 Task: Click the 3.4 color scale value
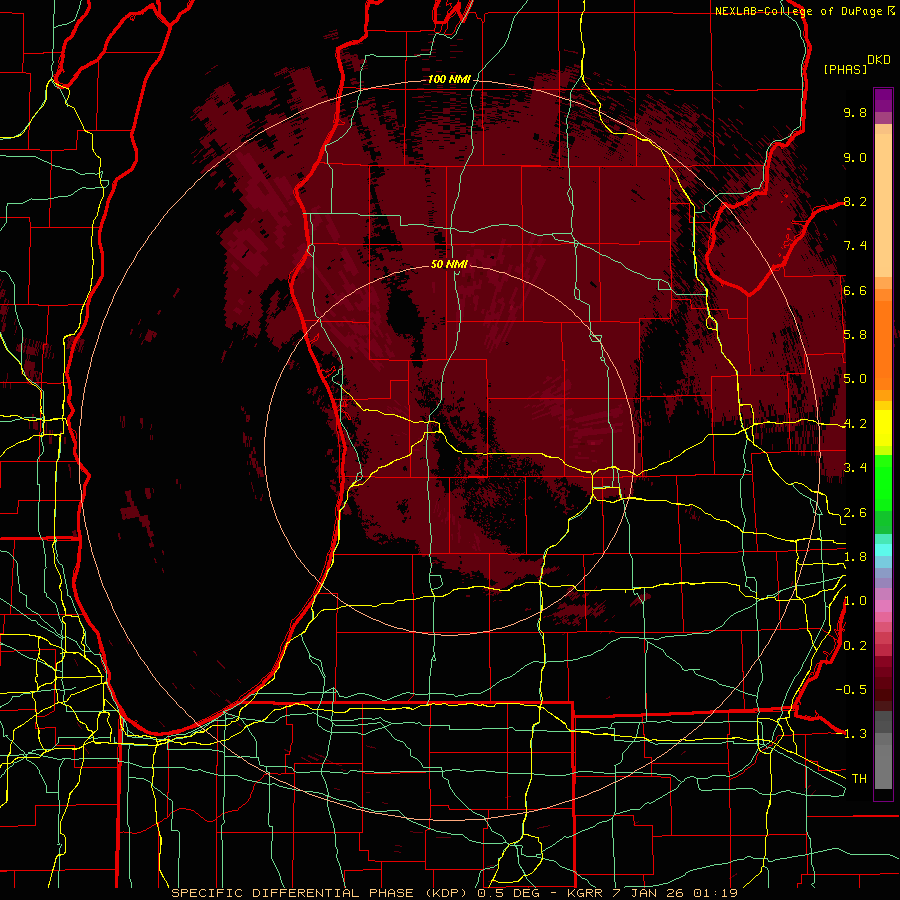[x=855, y=468]
